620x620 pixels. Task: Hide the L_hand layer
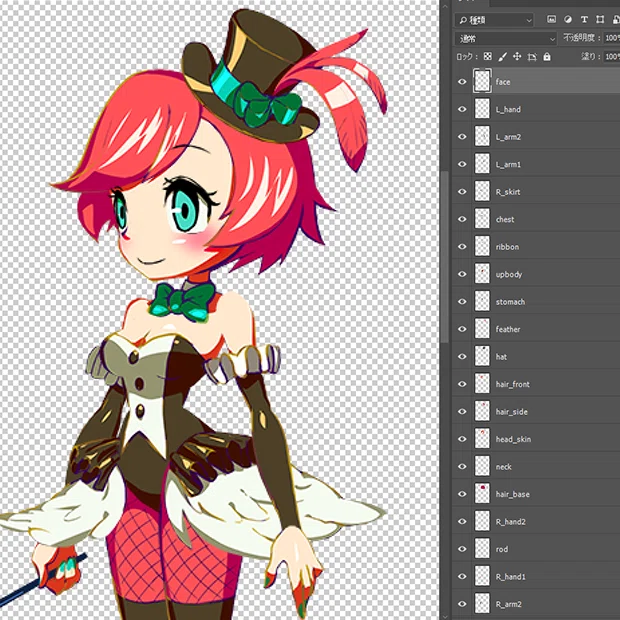pos(462,109)
